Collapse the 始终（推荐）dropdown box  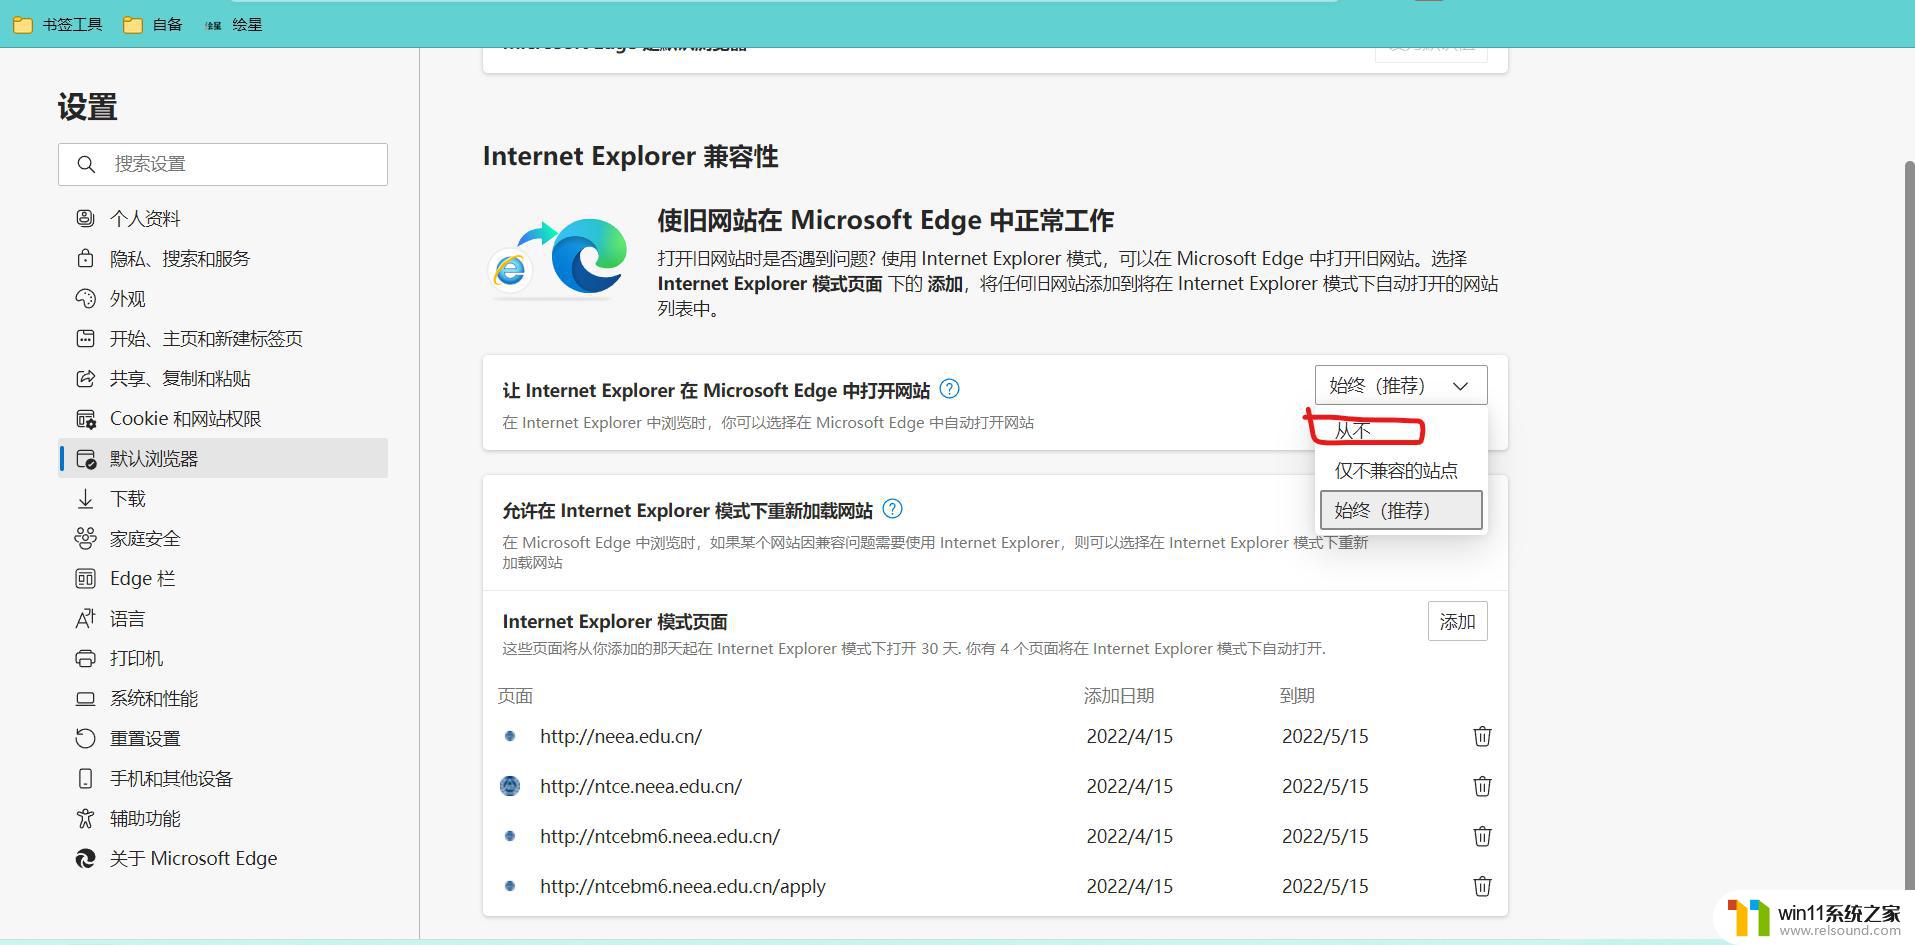(x=1401, y=385)
